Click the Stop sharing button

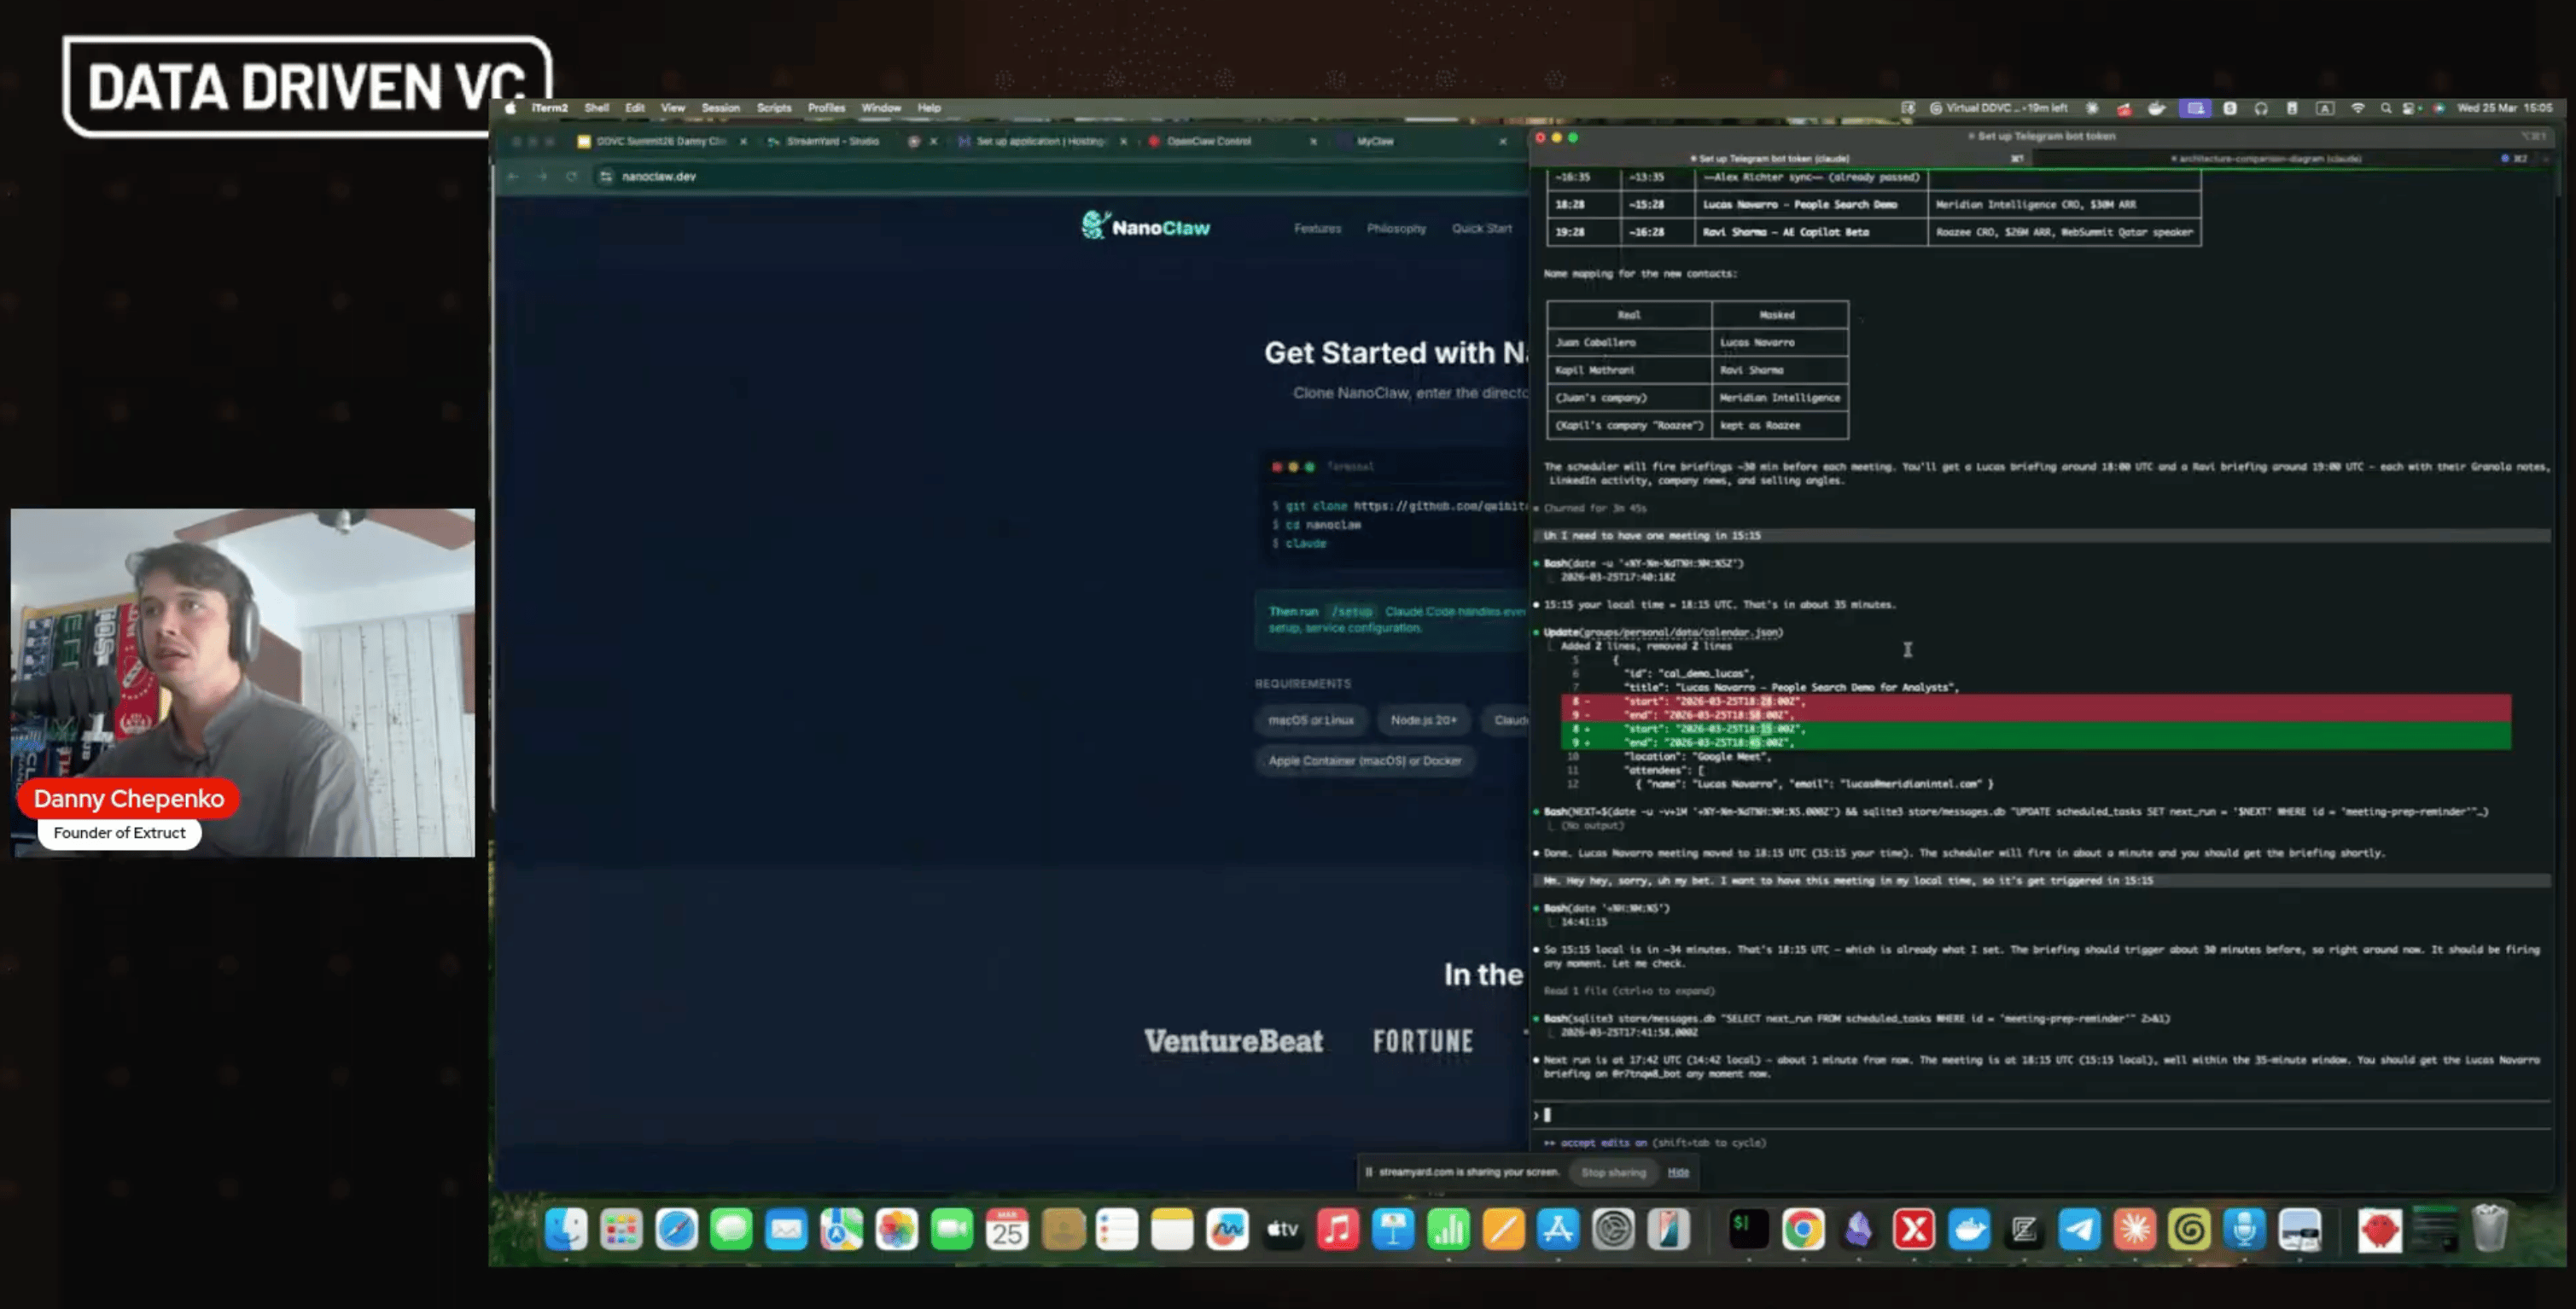tap(1613, 1172)
